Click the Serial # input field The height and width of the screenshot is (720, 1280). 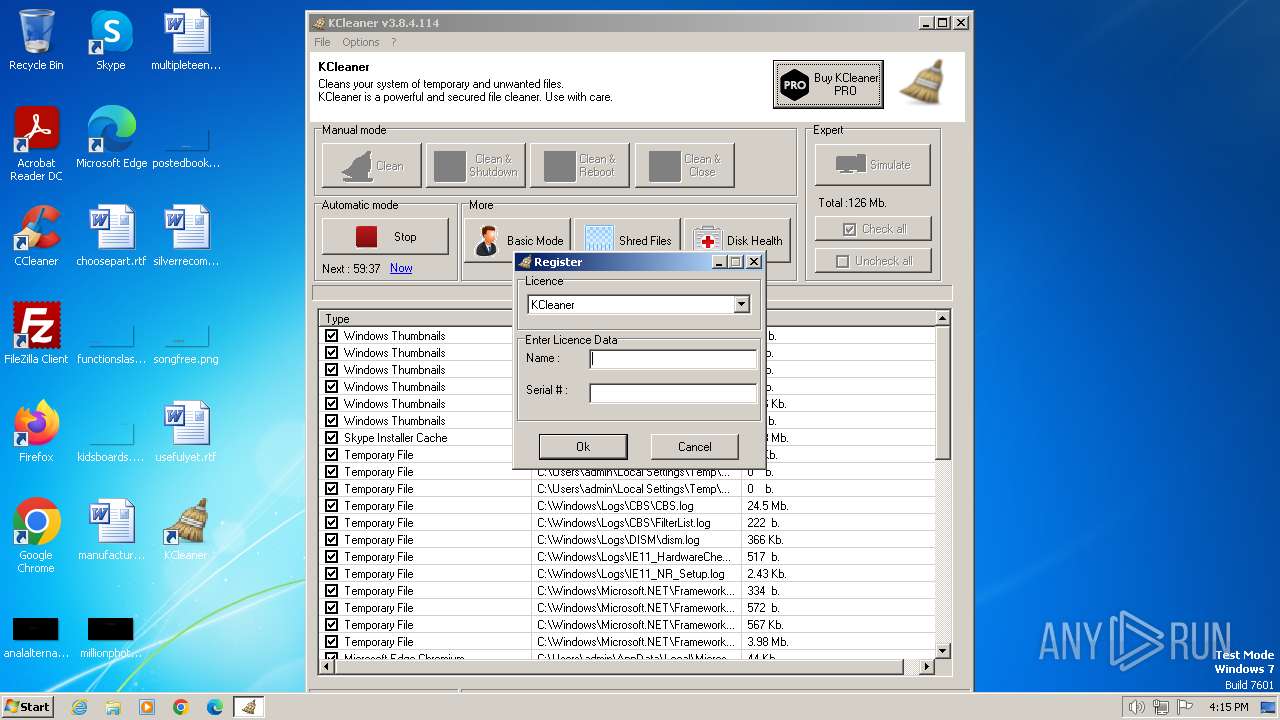pyautogui.click(x=673, y=393)
